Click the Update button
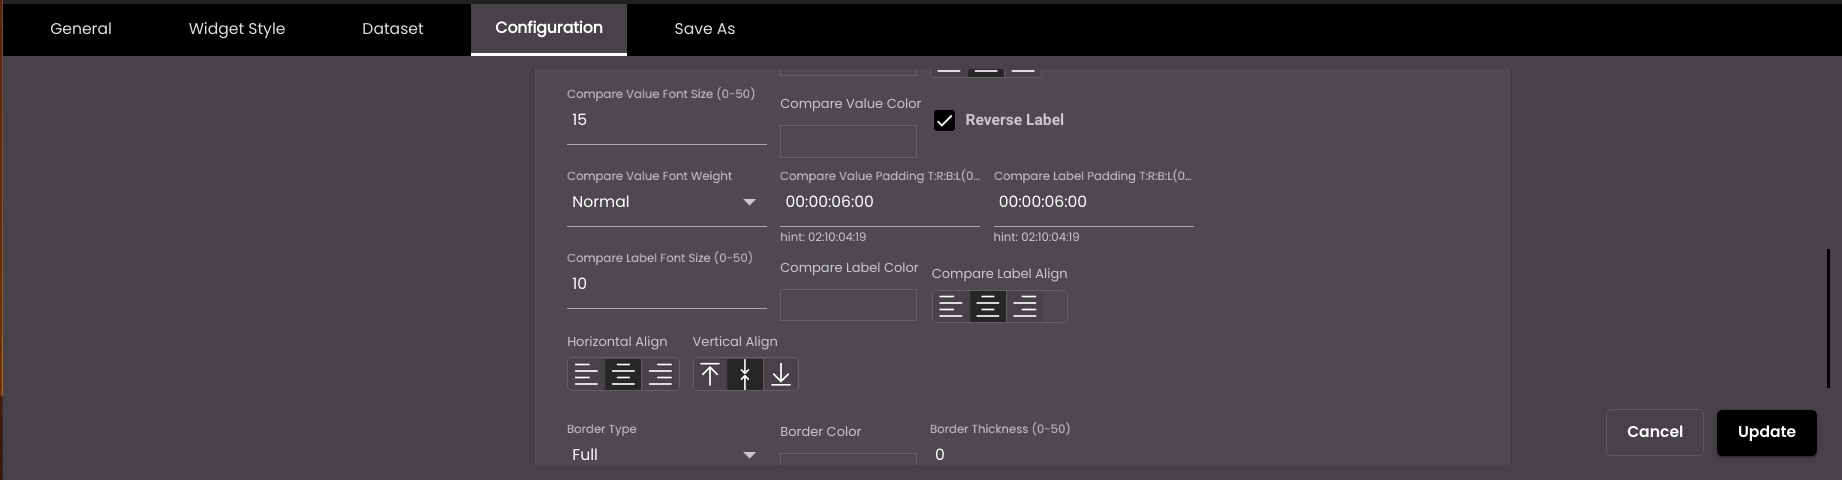This screenshot has height=480, width=1842. tap(1767, 432)
